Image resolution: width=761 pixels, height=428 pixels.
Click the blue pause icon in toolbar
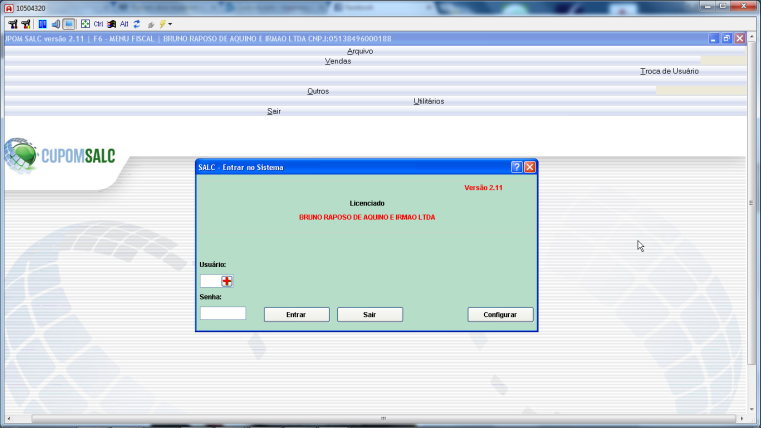[43, 24]
